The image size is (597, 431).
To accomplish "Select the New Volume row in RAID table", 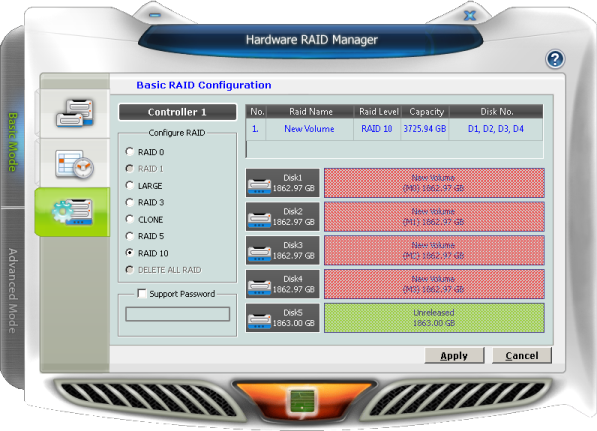I will pos(394,129).
